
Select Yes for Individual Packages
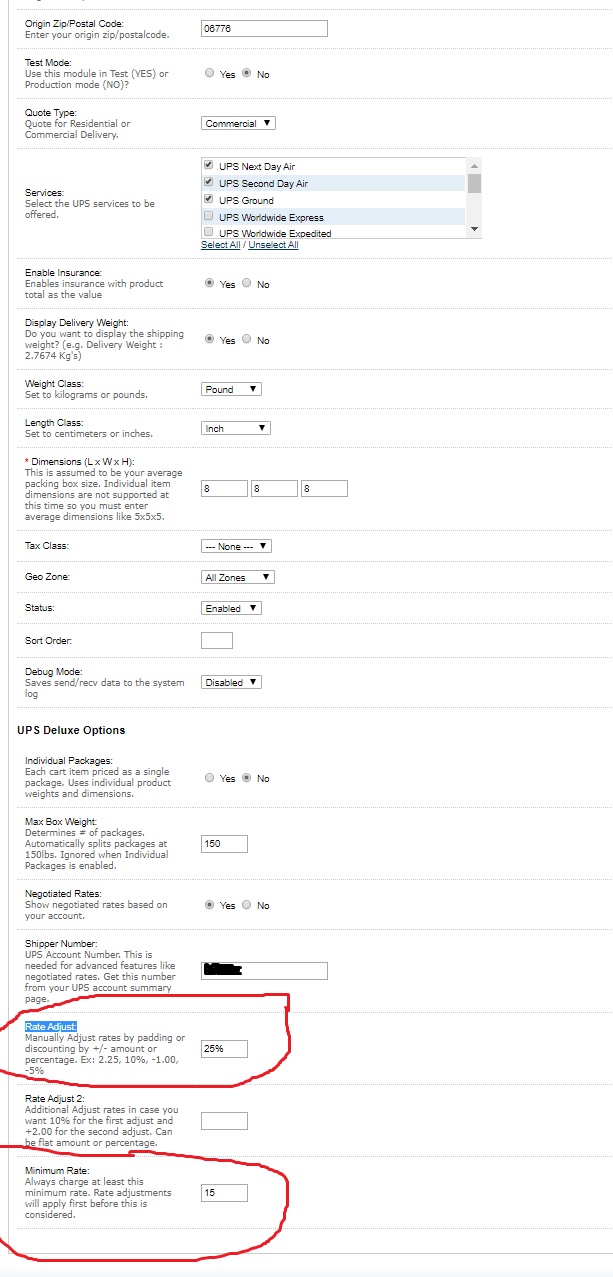[209, 777]
